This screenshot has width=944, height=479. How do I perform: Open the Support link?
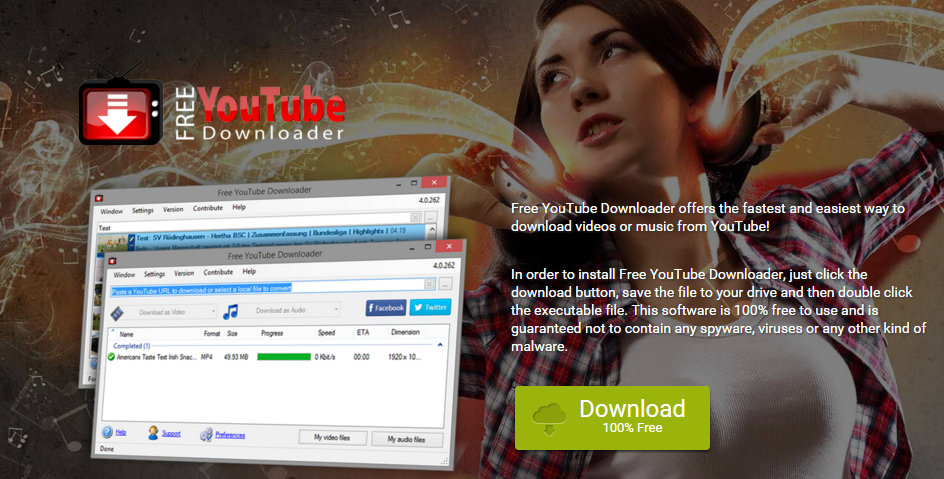(x=171, y=433)
